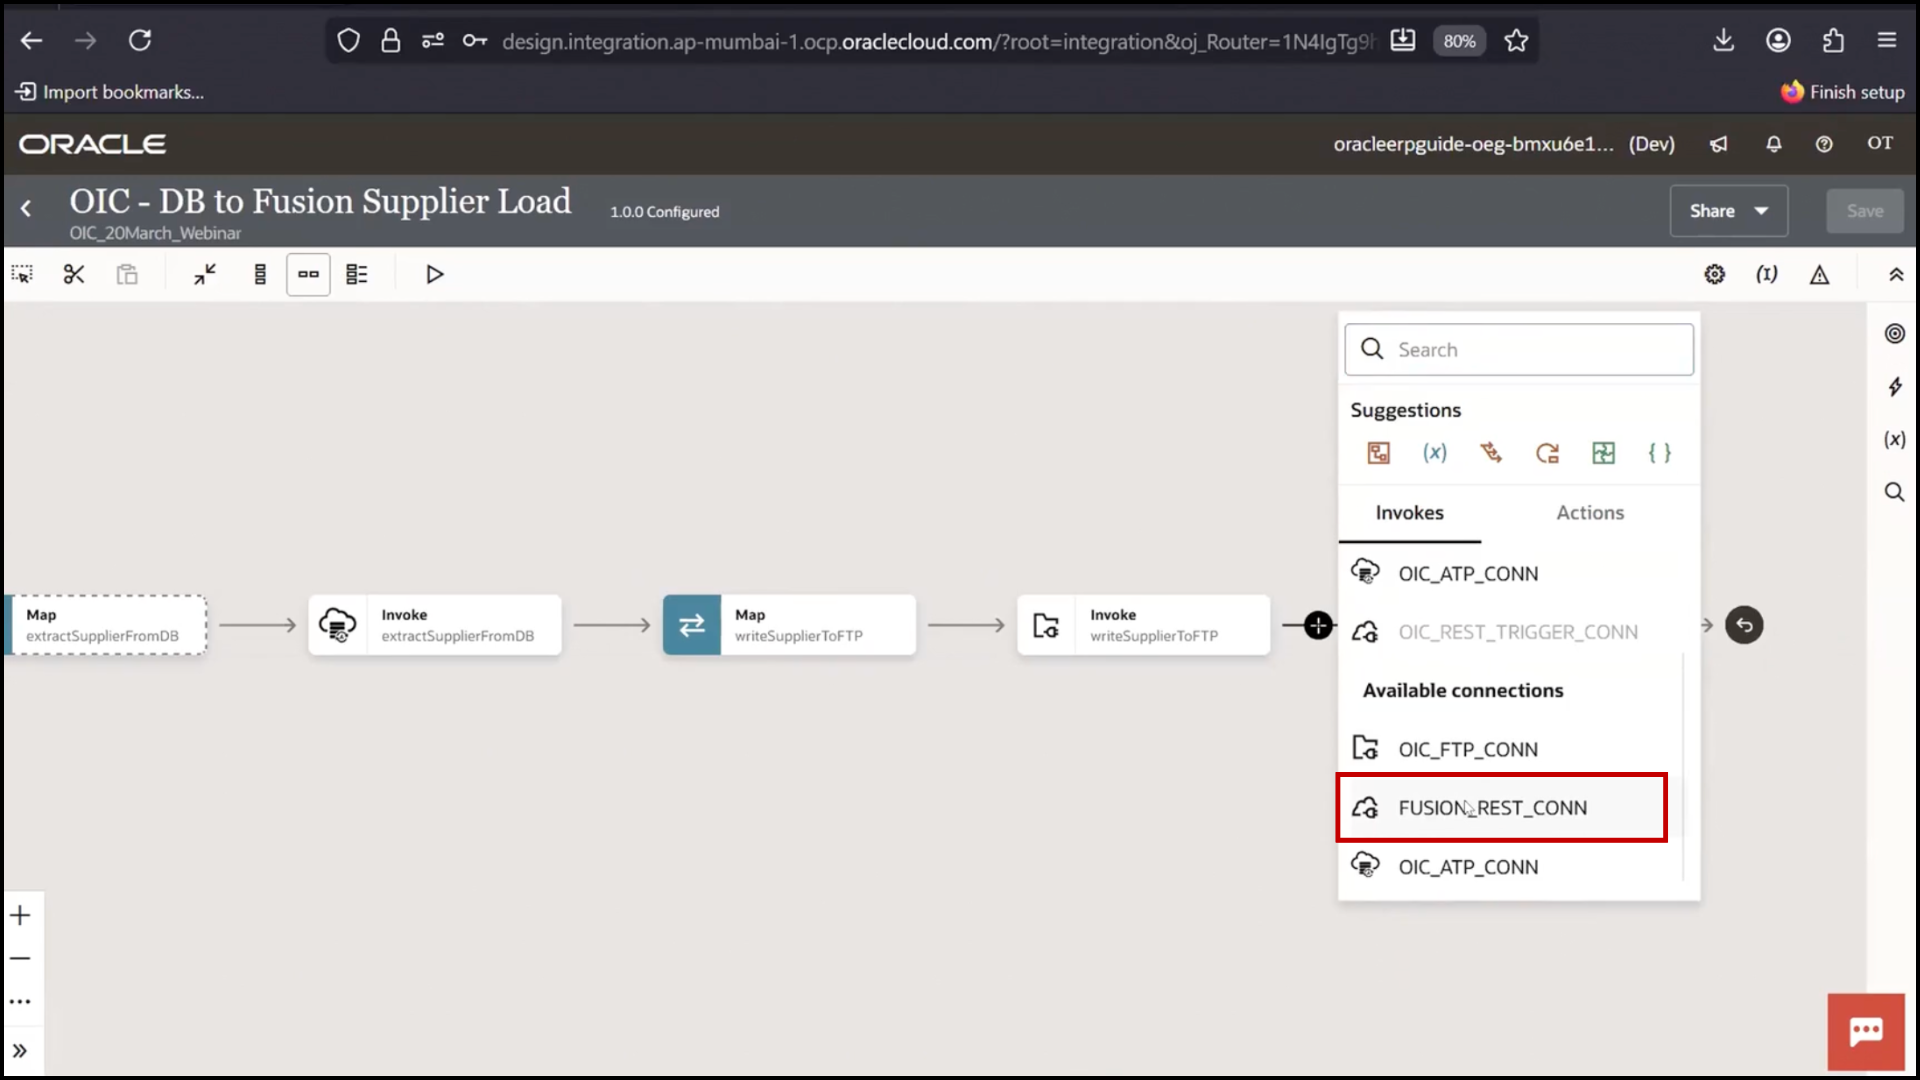The image size is (1920, 1080).
Task: Open the help question mark menu
Action: (x=1824, y=144)
